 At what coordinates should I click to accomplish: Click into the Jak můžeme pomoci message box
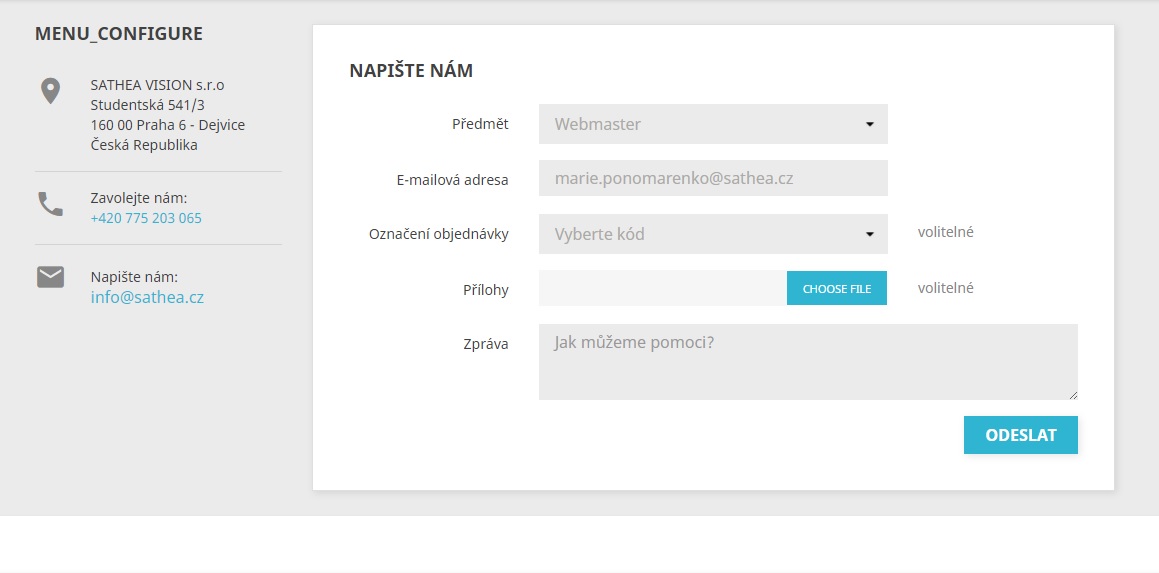coord(808,362)
